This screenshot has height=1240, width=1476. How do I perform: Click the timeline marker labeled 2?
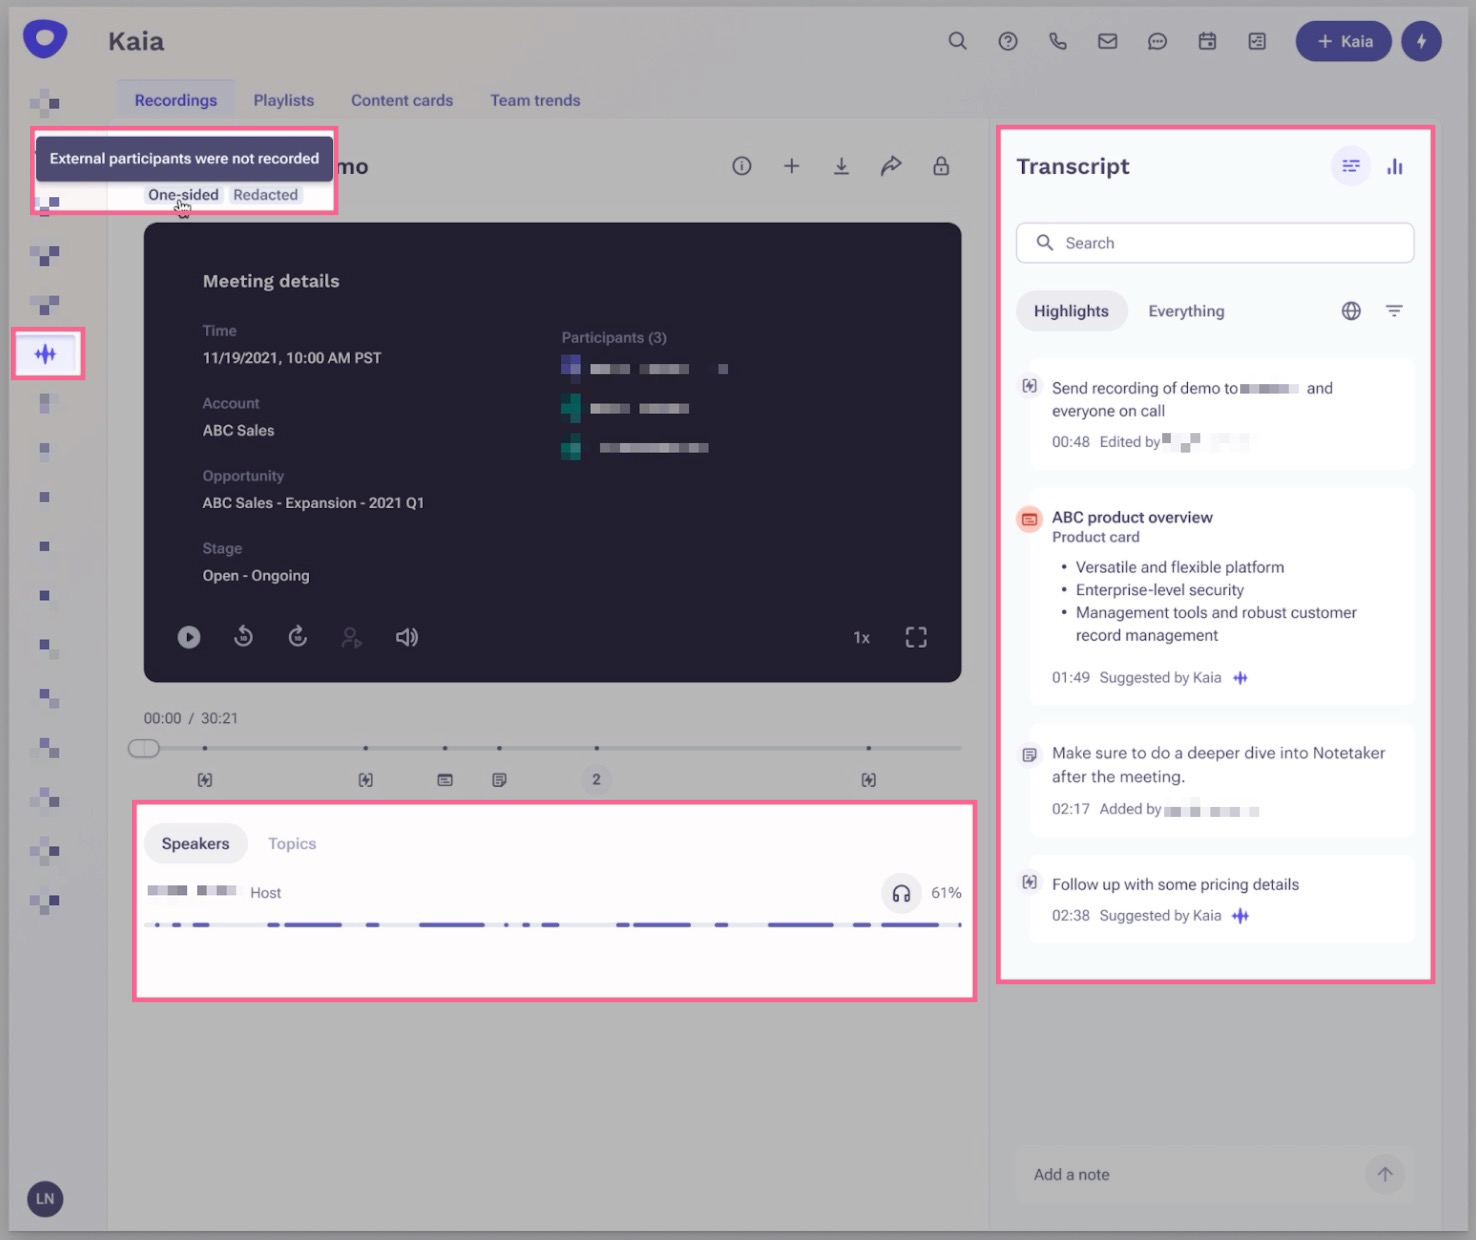596,779
